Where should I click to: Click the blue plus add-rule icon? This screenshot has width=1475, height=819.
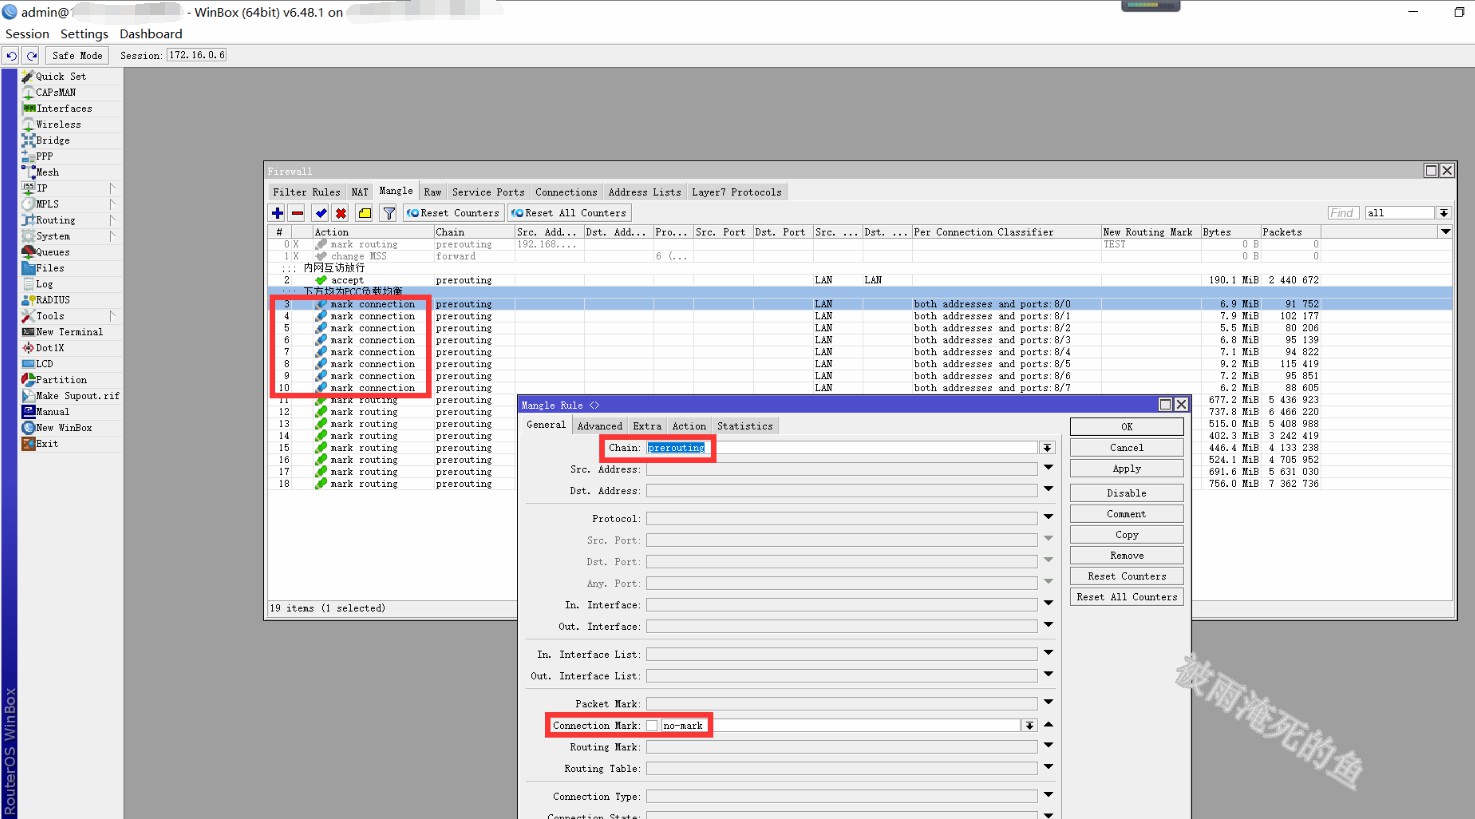tap(277, 213)
